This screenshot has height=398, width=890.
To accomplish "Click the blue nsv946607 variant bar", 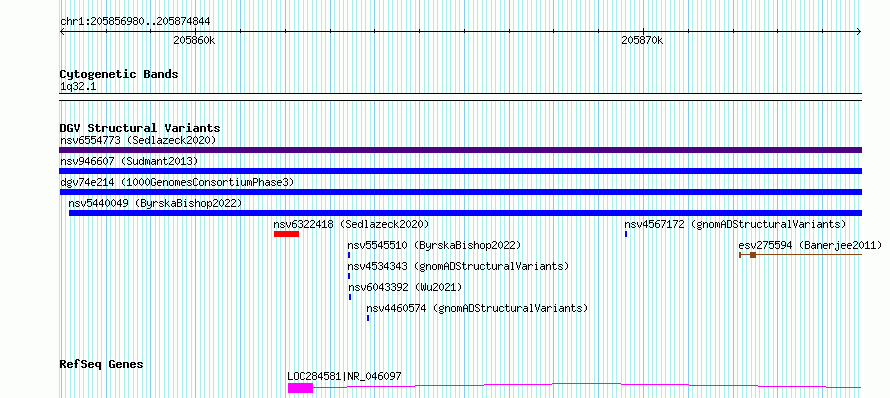I will tap(461, 171).
